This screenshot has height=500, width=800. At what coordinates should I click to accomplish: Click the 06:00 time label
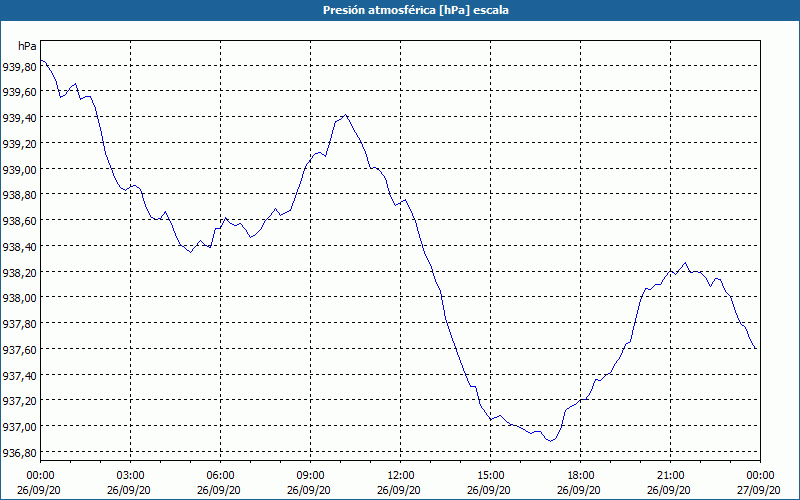220,476
